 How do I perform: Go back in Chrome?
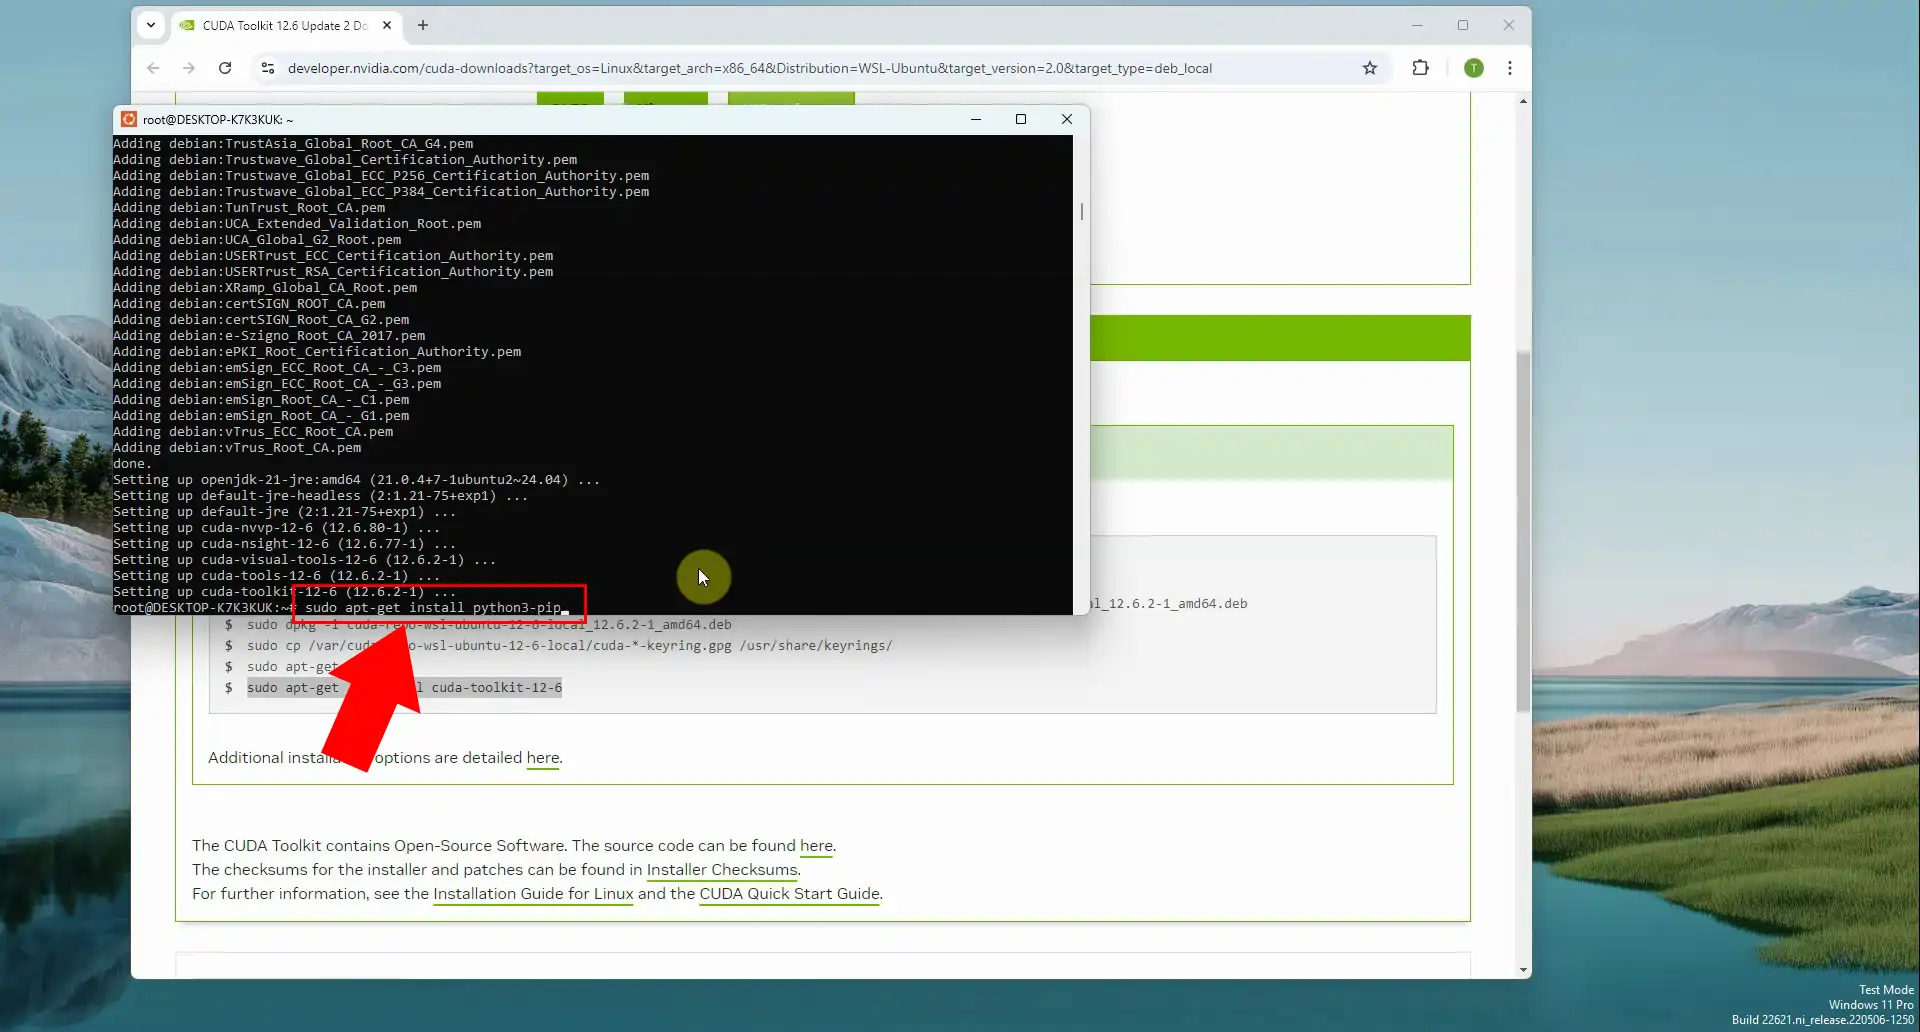[x=153, y=68]
